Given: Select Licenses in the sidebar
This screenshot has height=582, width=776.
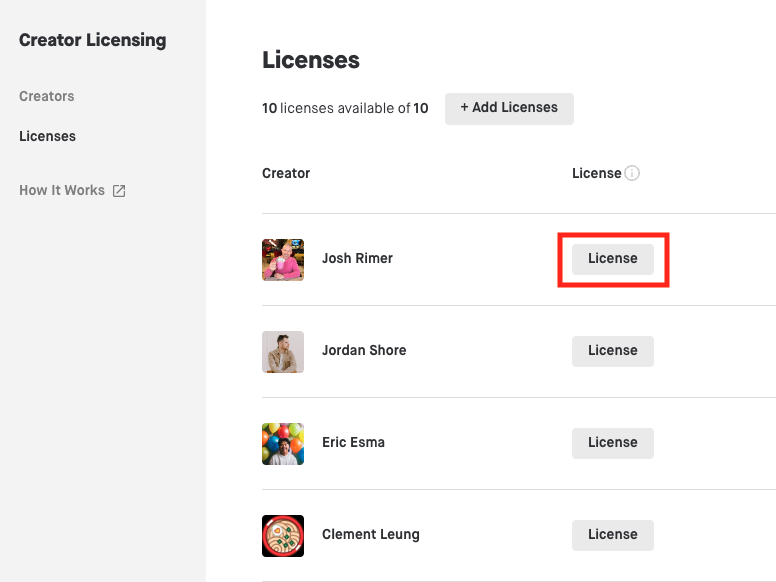Looking at the screenshot, I should click(x=47, y=136).
